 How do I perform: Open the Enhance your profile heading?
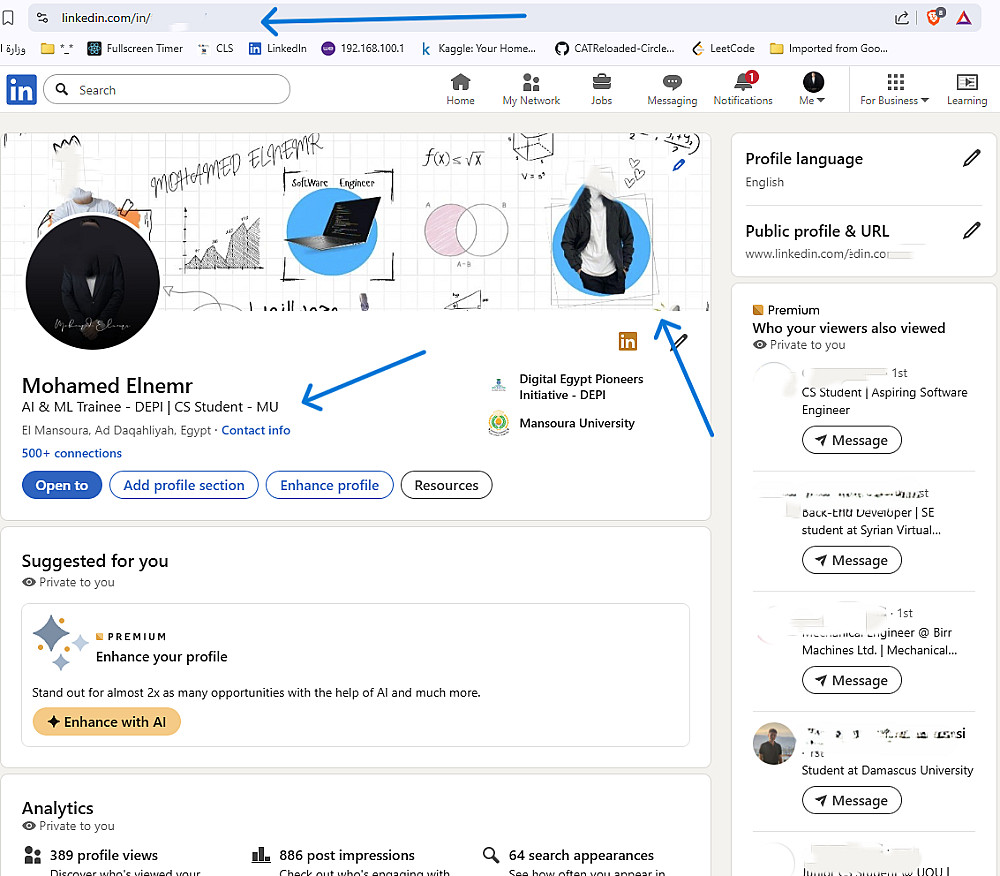(161, 657)
